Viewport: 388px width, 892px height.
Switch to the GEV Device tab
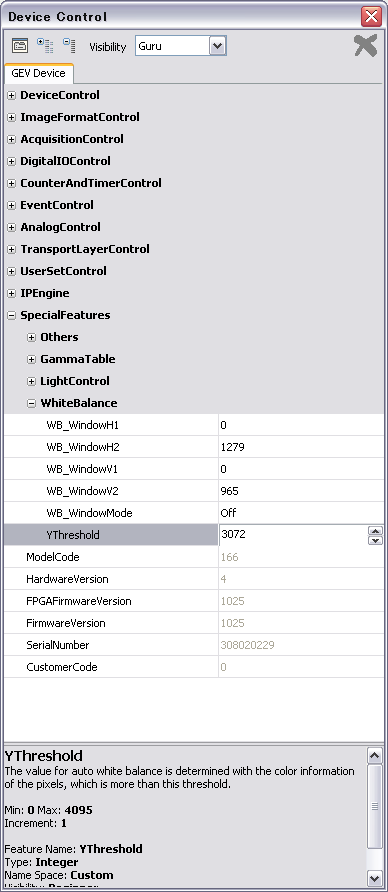[38, 73]
